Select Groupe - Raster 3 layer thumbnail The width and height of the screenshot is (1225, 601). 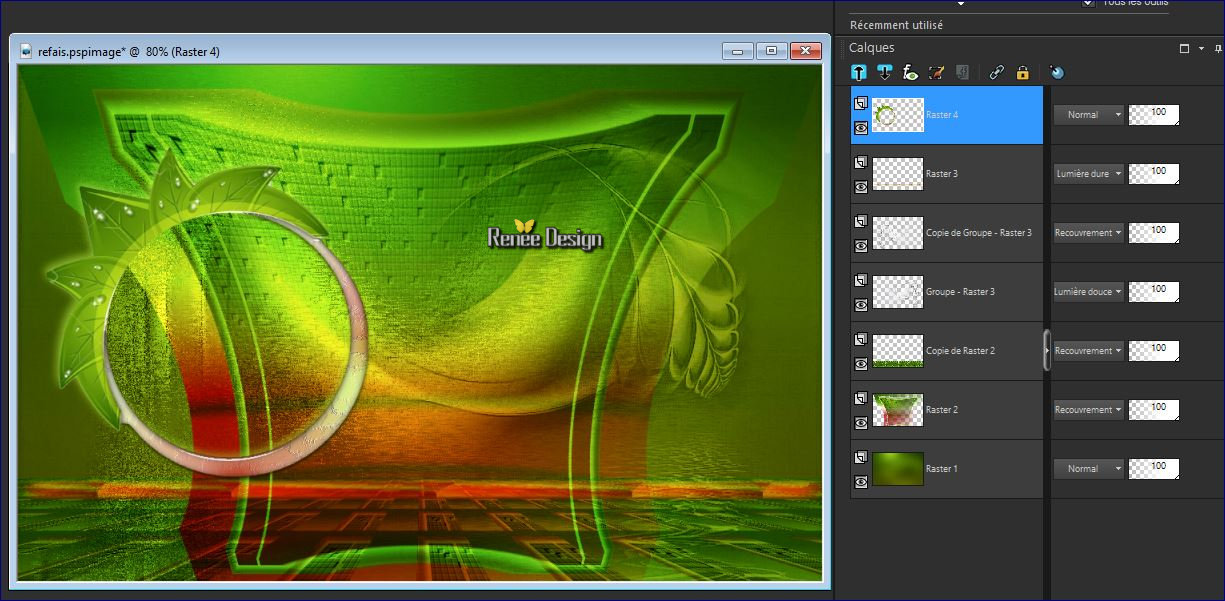897,292
